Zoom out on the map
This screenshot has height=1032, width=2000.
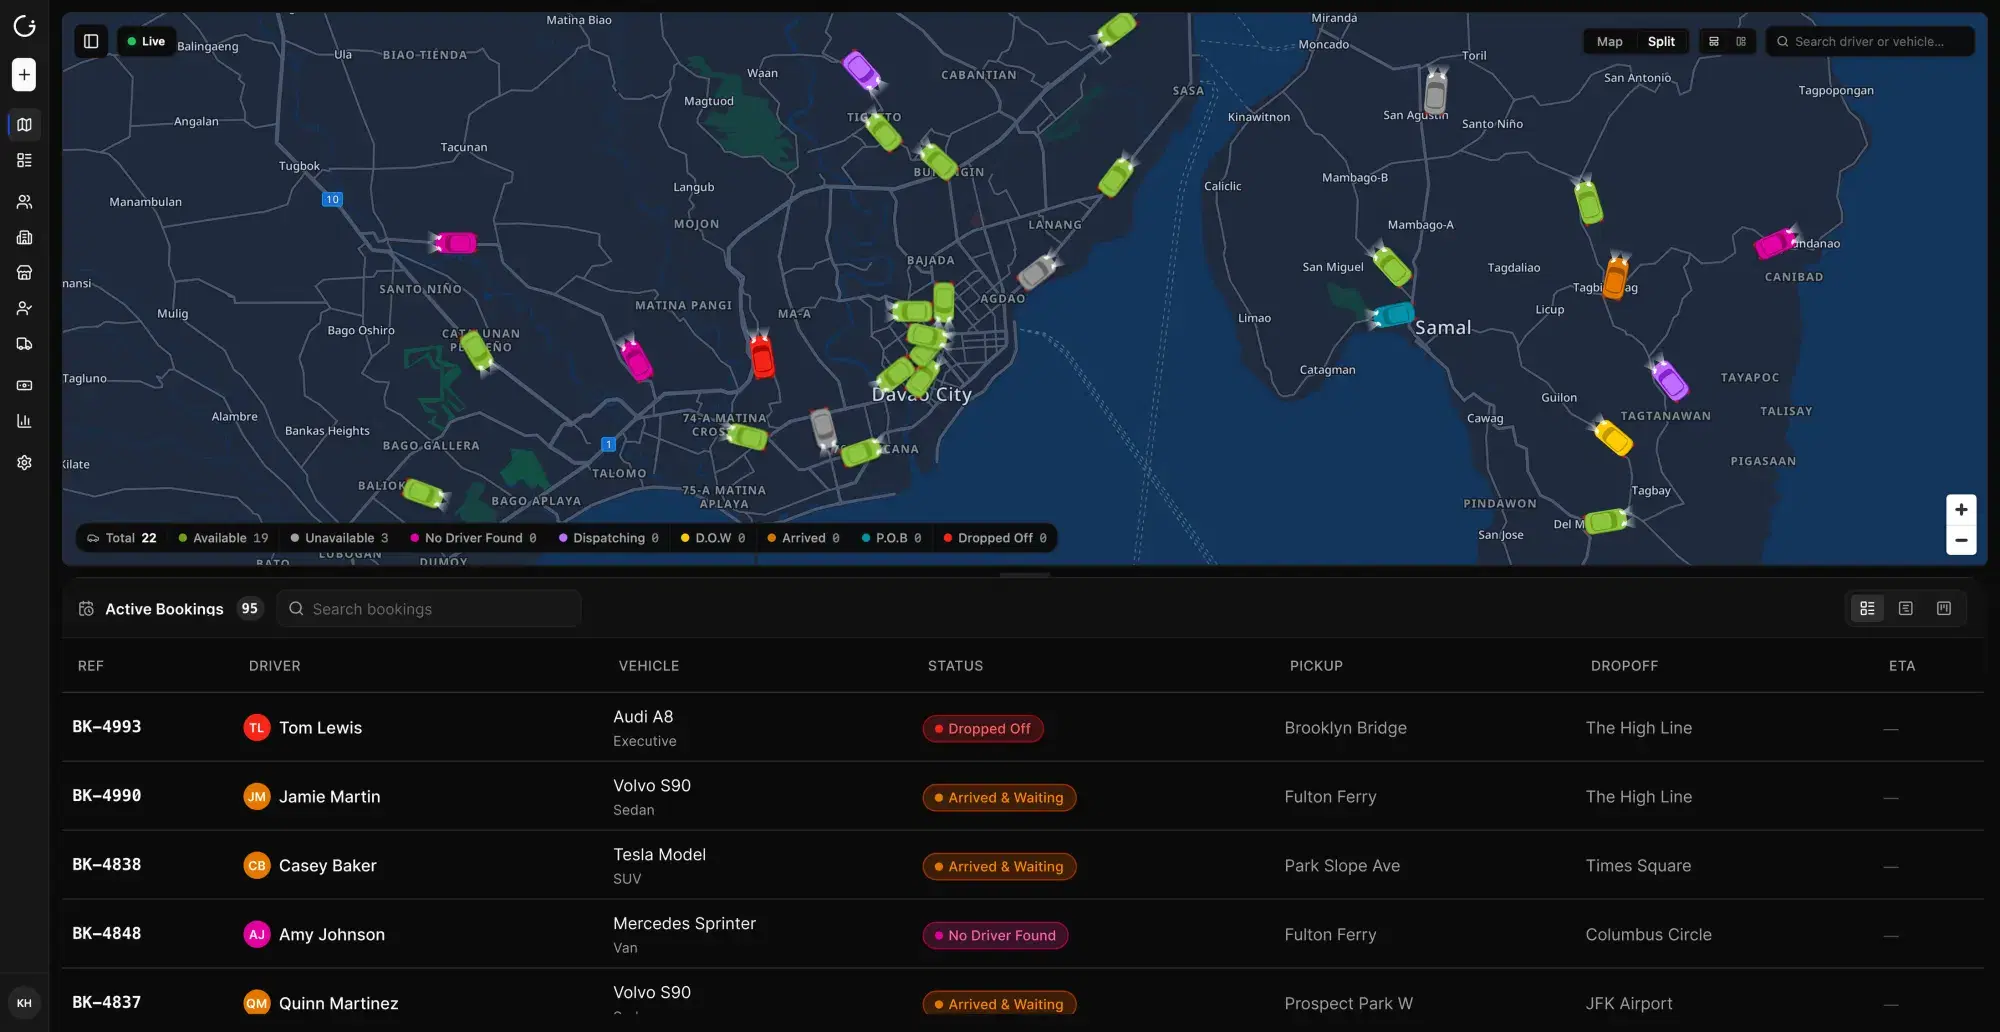(x=1961, y=540)
